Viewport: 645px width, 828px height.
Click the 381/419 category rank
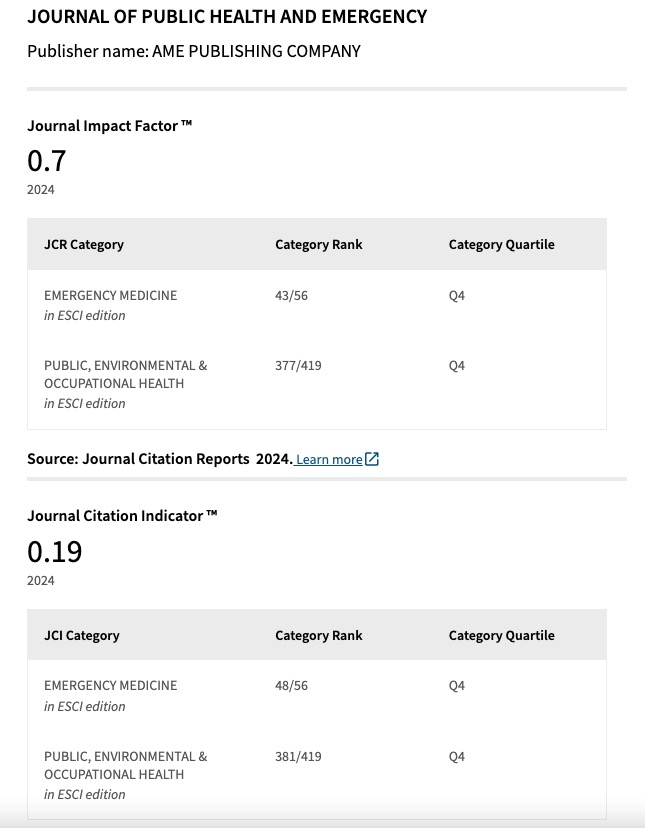click(x=298, y=757)
